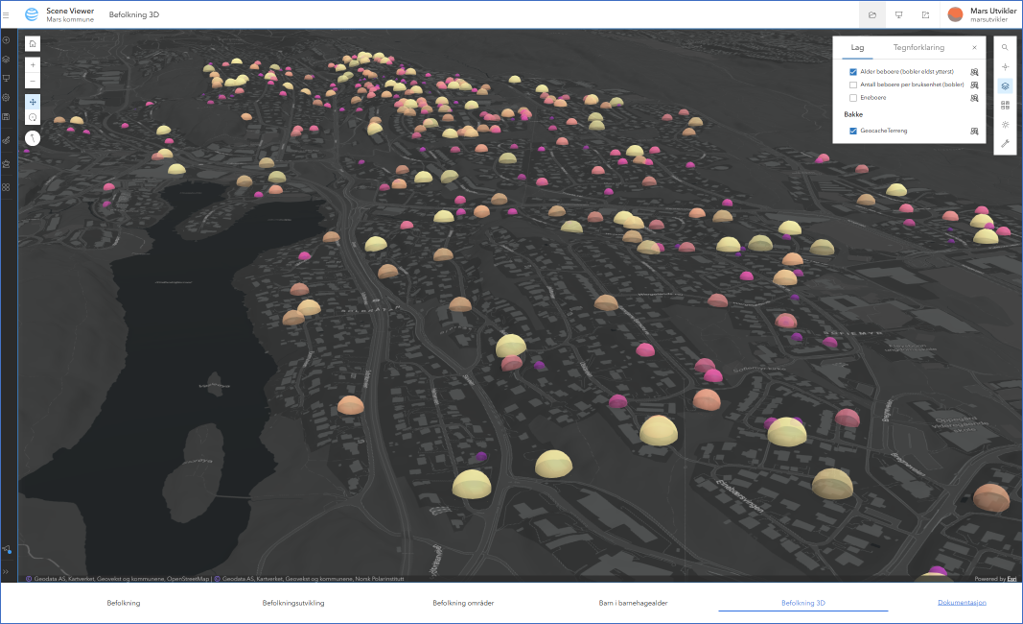Image resolution: width=1023 pixels, height=624 pixels.
Task: Open the Befolkningsutvikling slide tab
Action: click(293, 603)
